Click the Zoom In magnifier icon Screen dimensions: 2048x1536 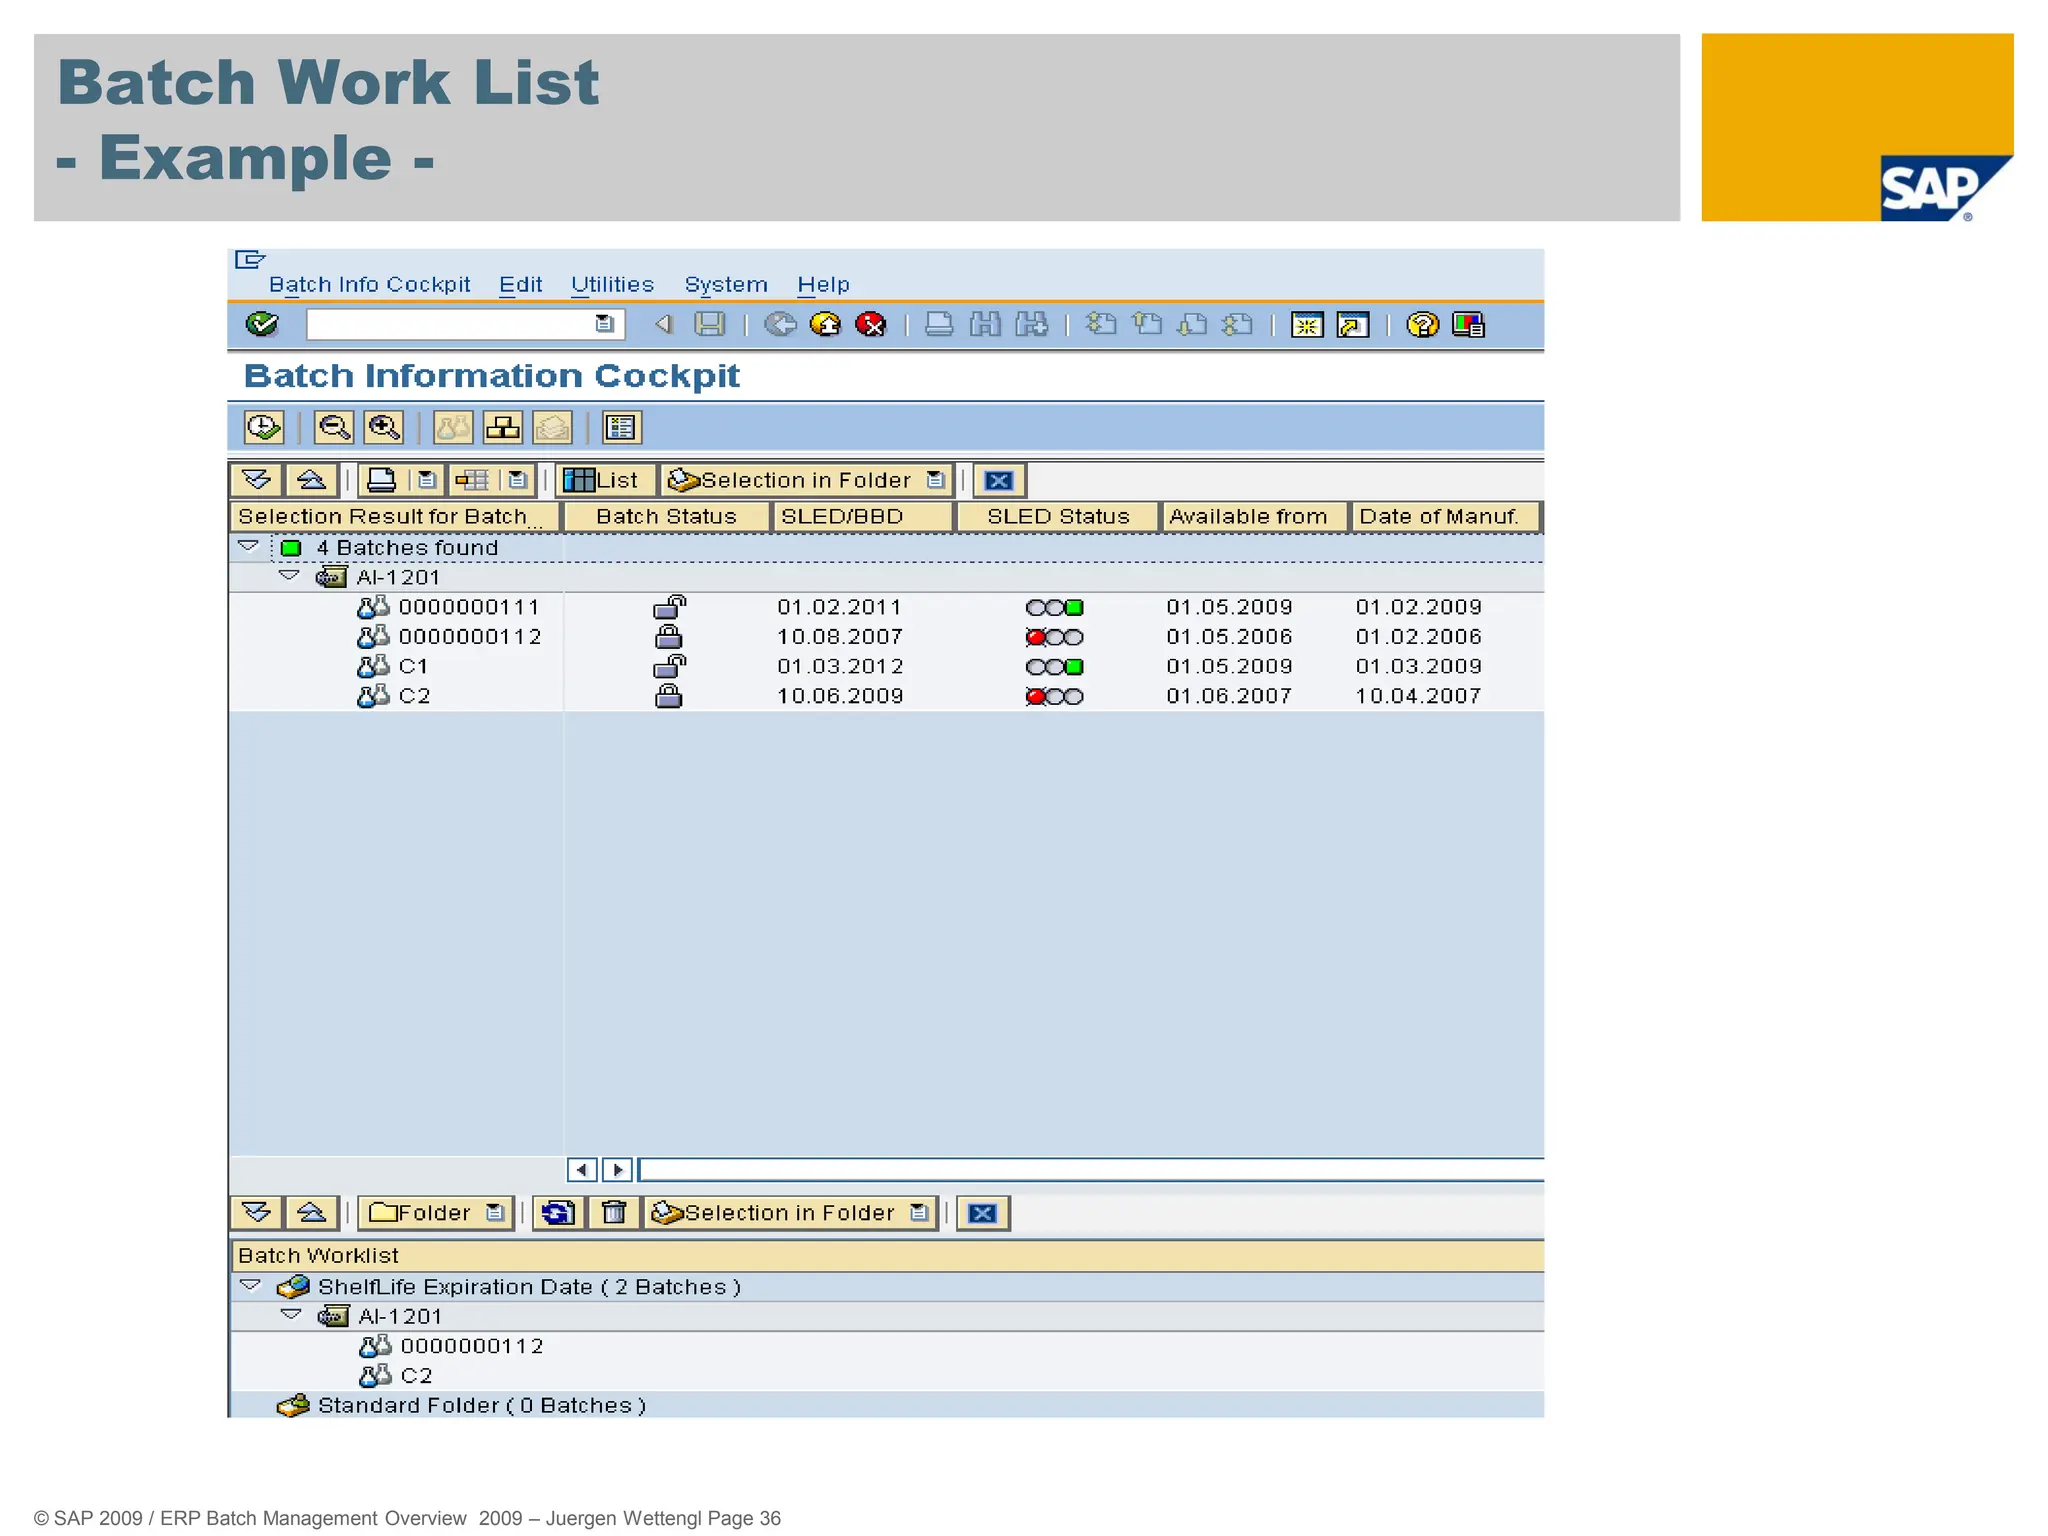point(384,428)
